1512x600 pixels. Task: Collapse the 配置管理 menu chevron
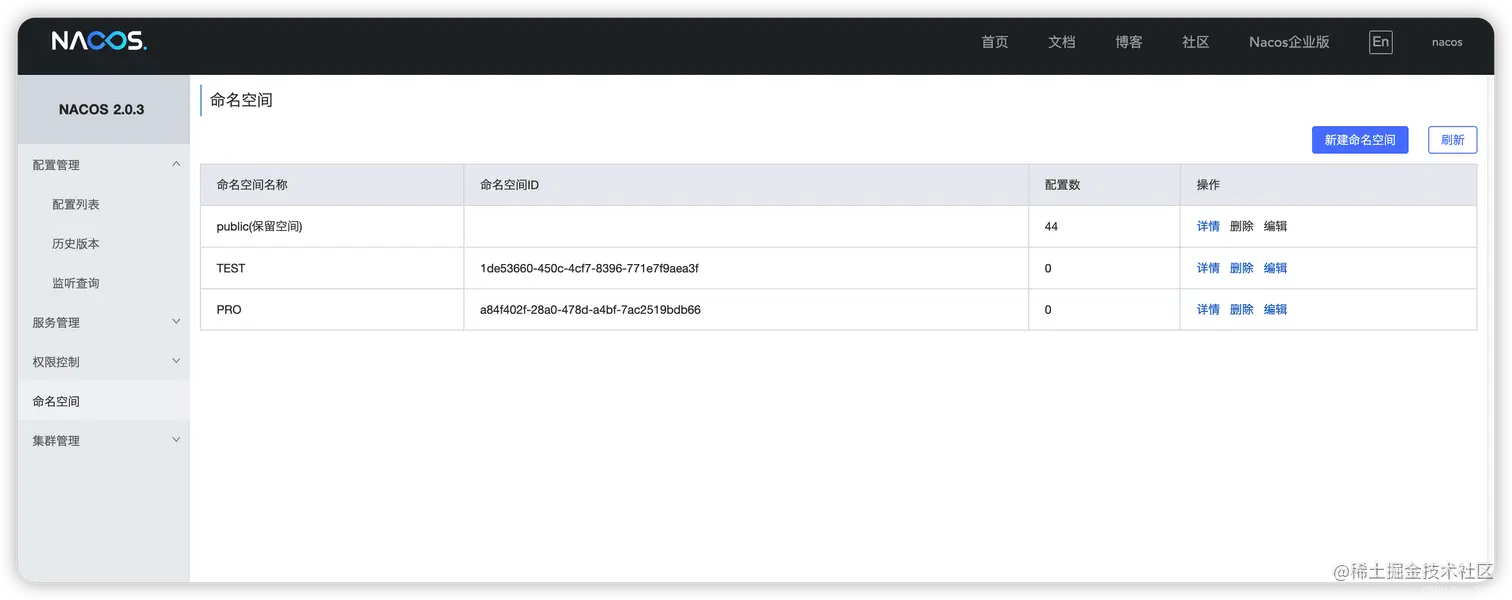[x=176, y=164]
